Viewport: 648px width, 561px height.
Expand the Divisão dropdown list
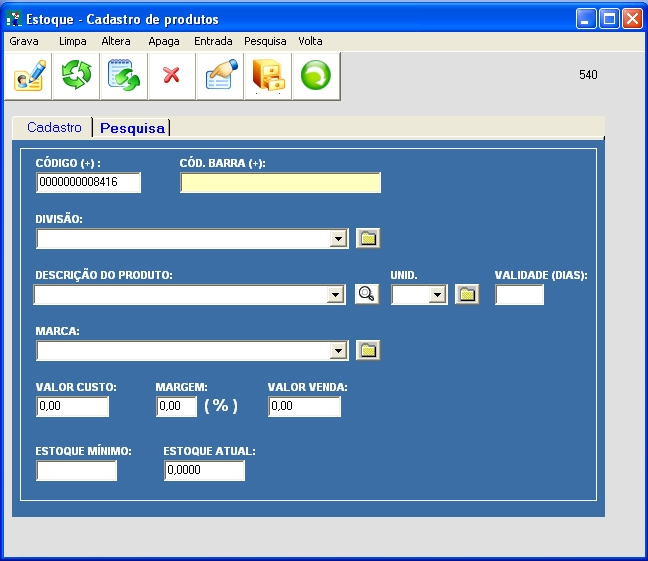(339, 239)
